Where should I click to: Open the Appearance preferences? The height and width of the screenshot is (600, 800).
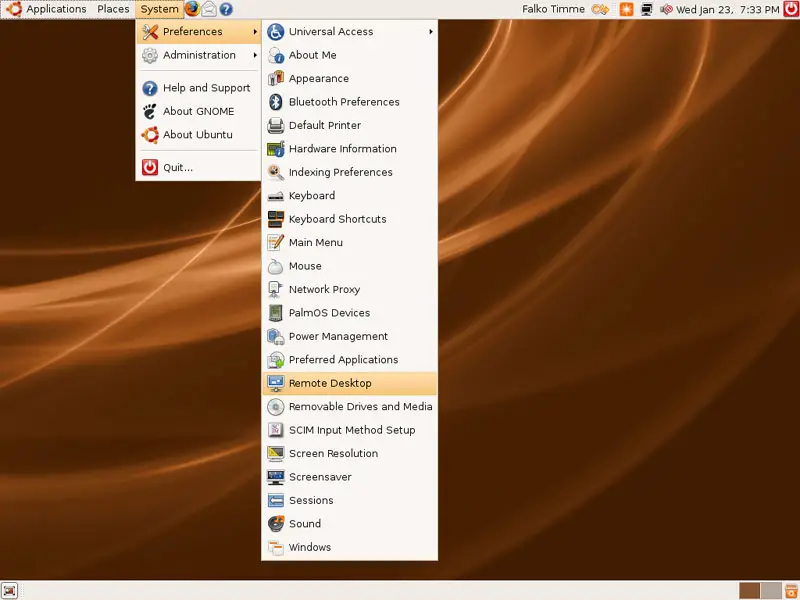[x=349, y=79]
